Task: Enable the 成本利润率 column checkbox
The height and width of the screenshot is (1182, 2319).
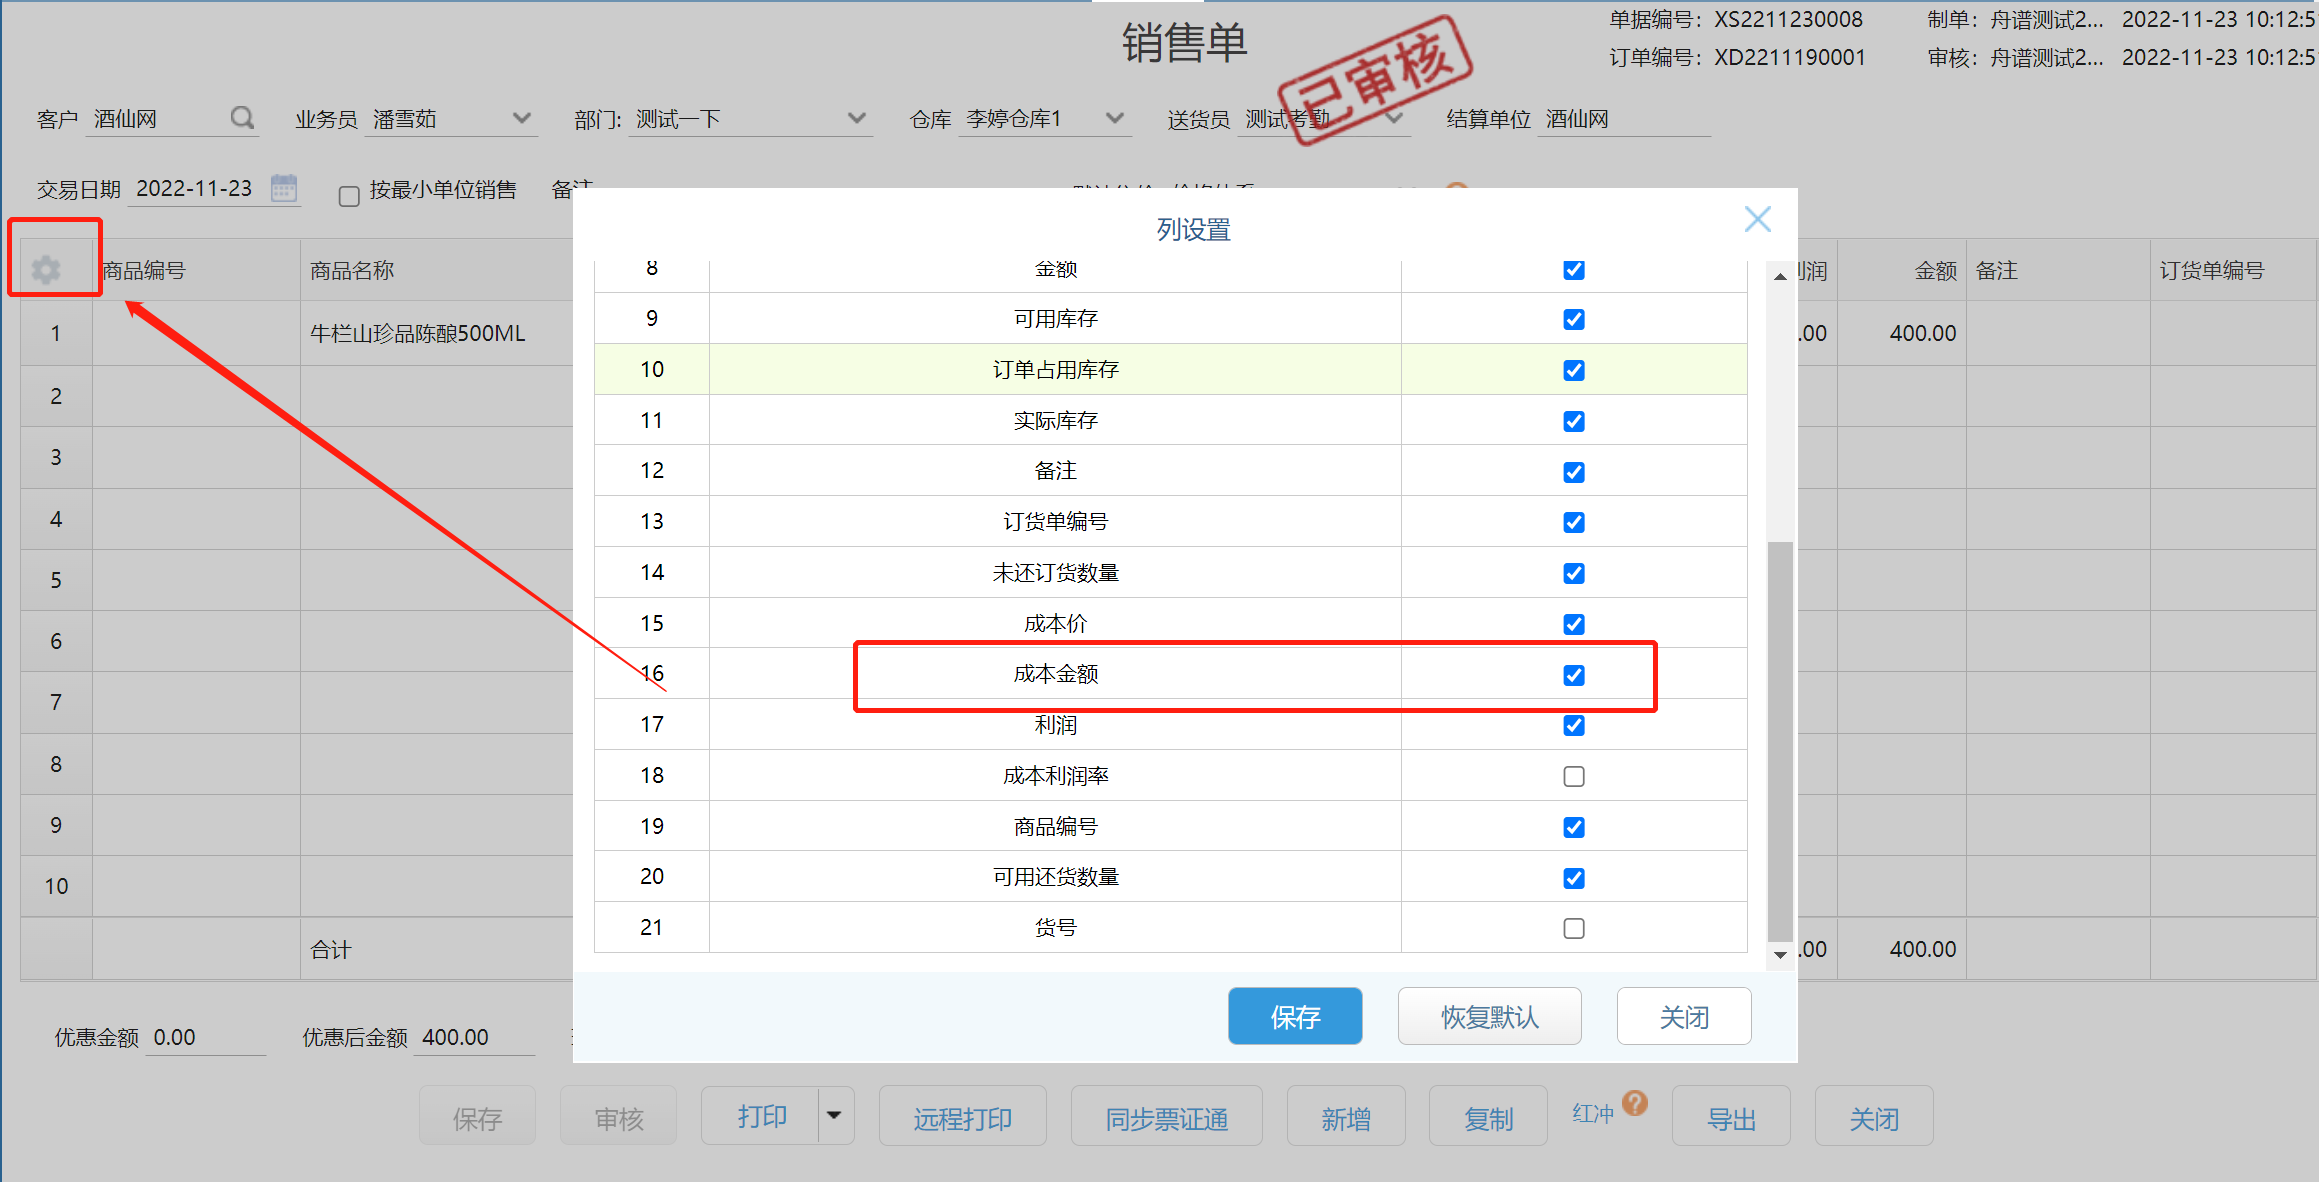Action: pos(1574,776)
